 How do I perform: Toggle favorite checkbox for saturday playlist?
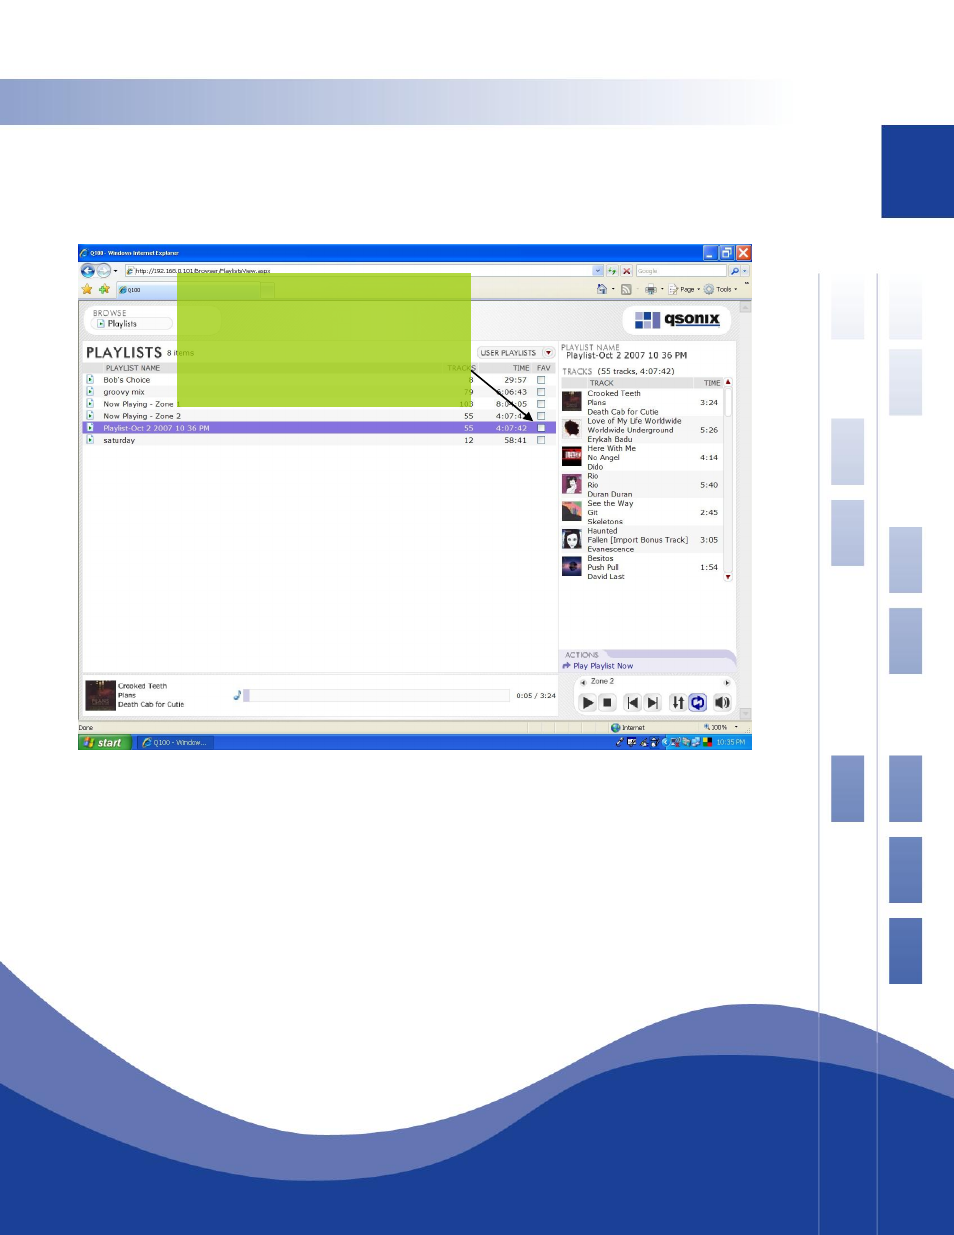(x=541, y=440)
